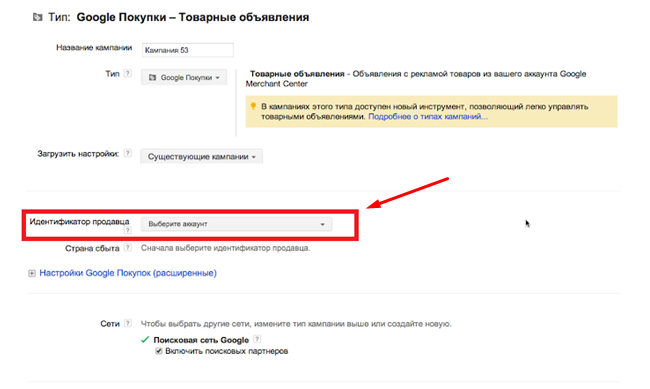The height and width of the screenshot is (389, 650).
Task: Click help icon beside Загрузить настройки
Action: tap(128, 153)
